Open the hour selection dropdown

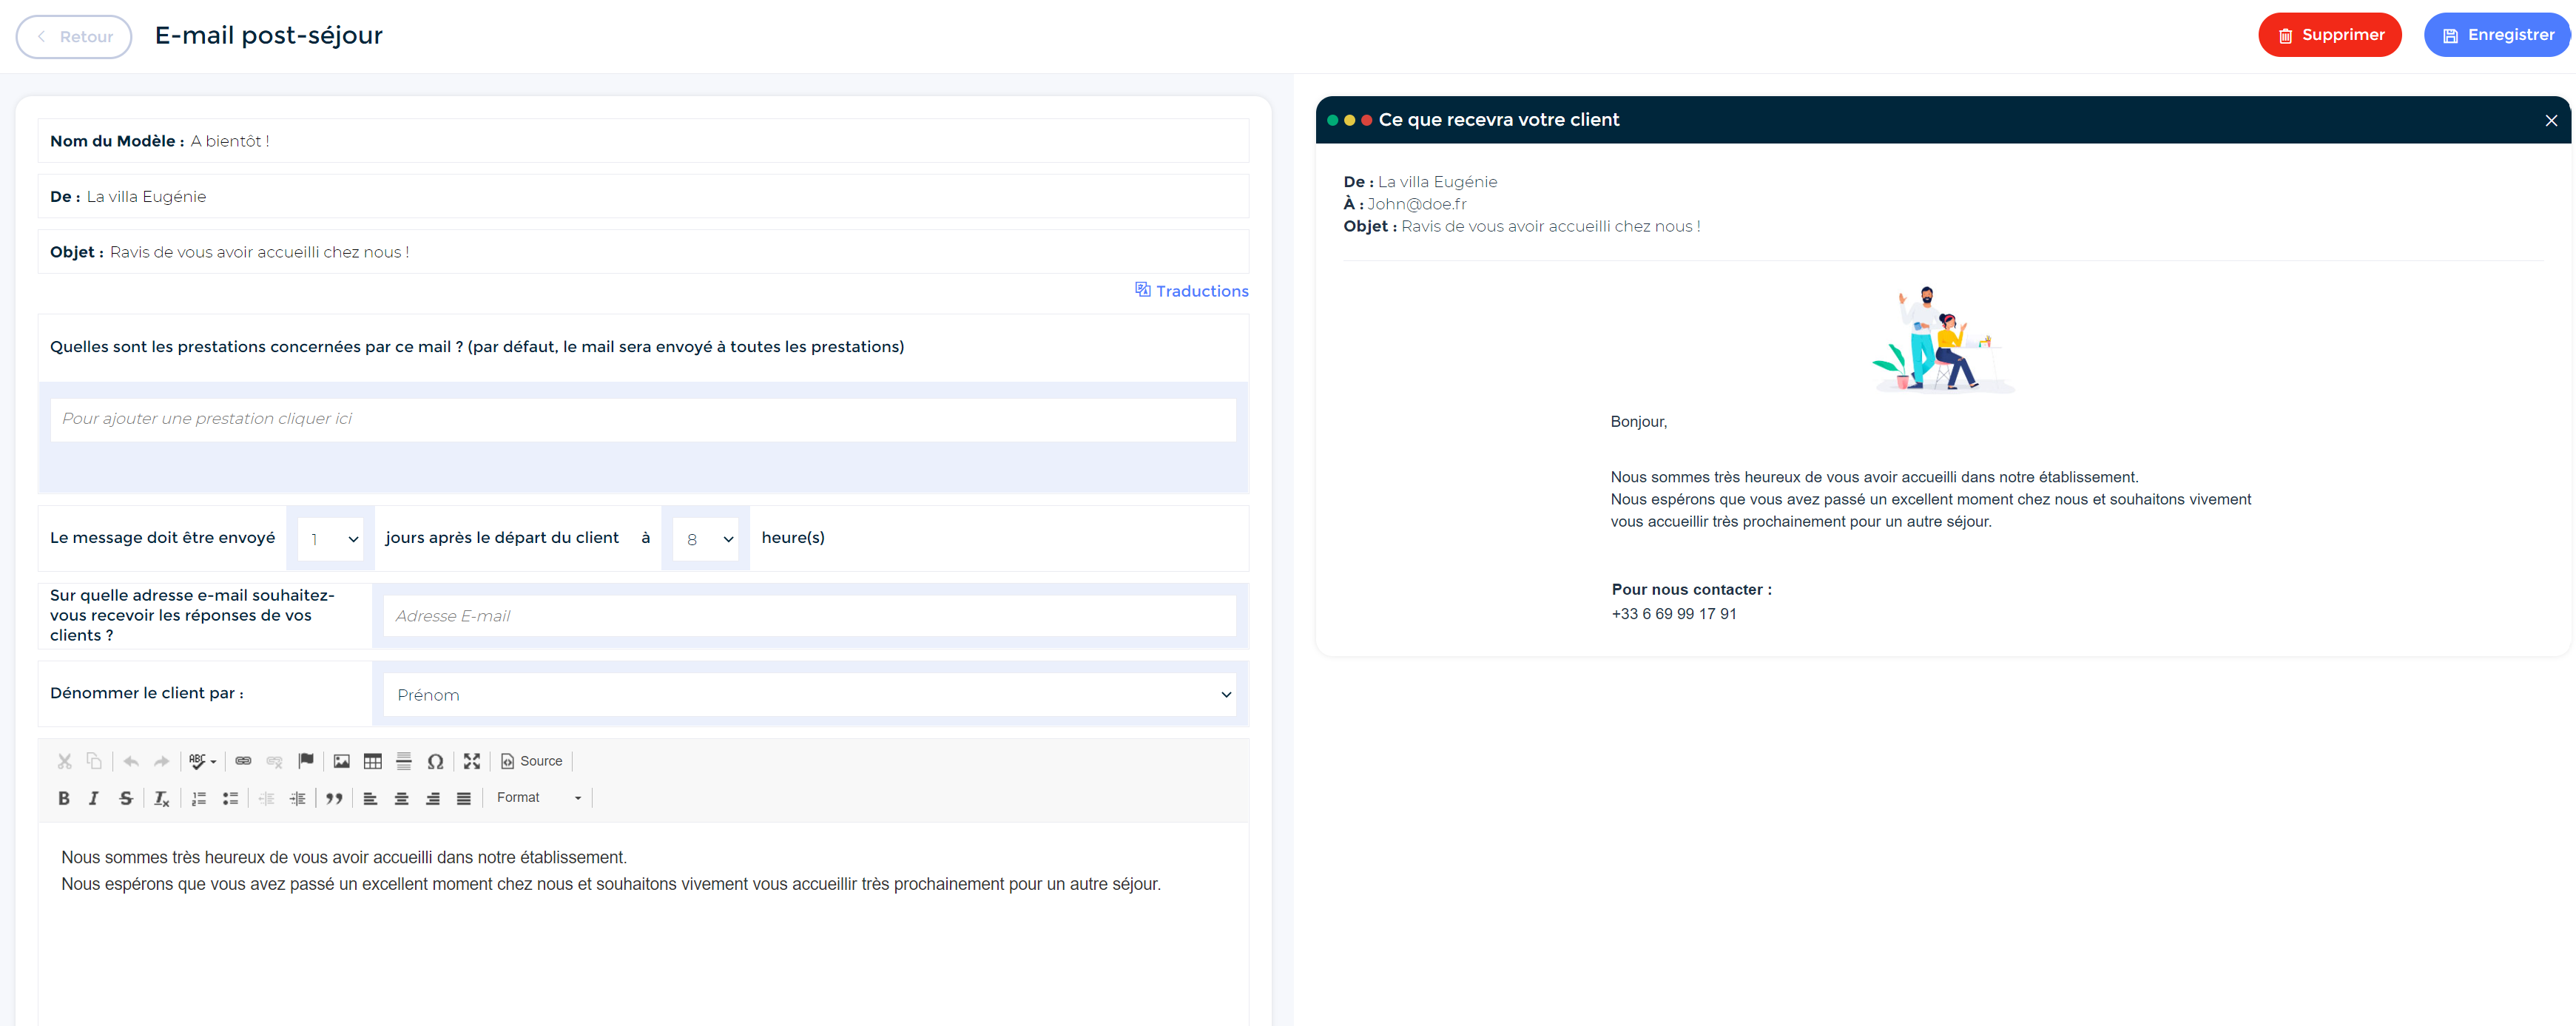(x=706, y=539)
